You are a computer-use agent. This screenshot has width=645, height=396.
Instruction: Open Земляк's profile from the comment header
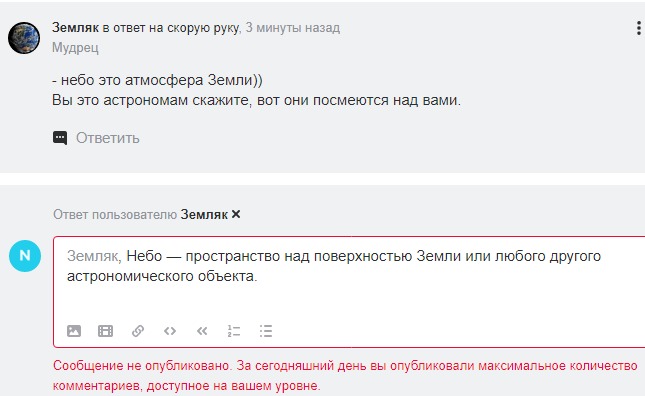click(75, 28)
